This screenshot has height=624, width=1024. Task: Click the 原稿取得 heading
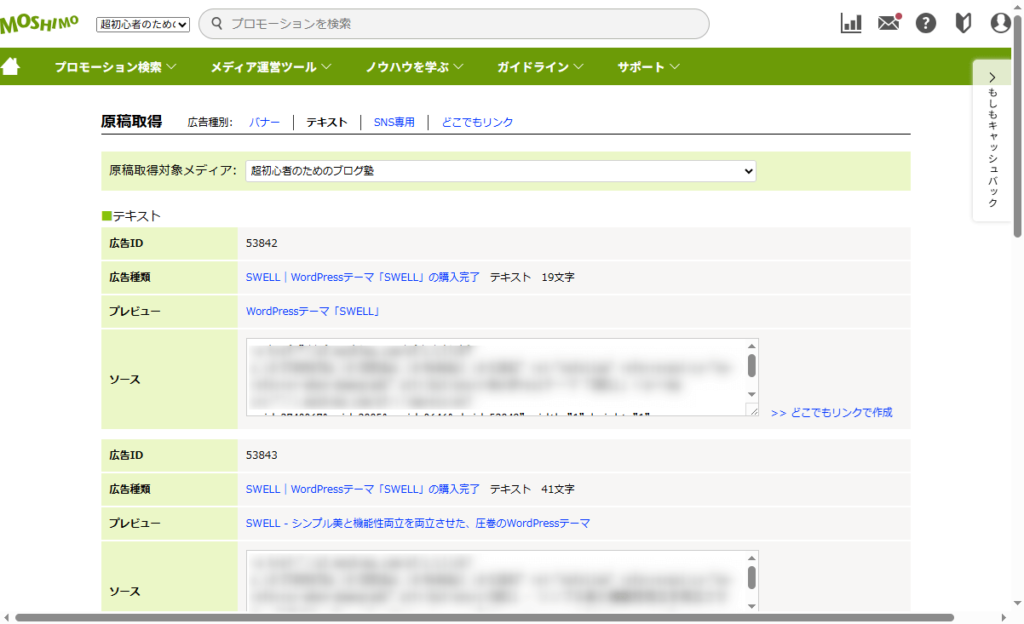point(131,121)
